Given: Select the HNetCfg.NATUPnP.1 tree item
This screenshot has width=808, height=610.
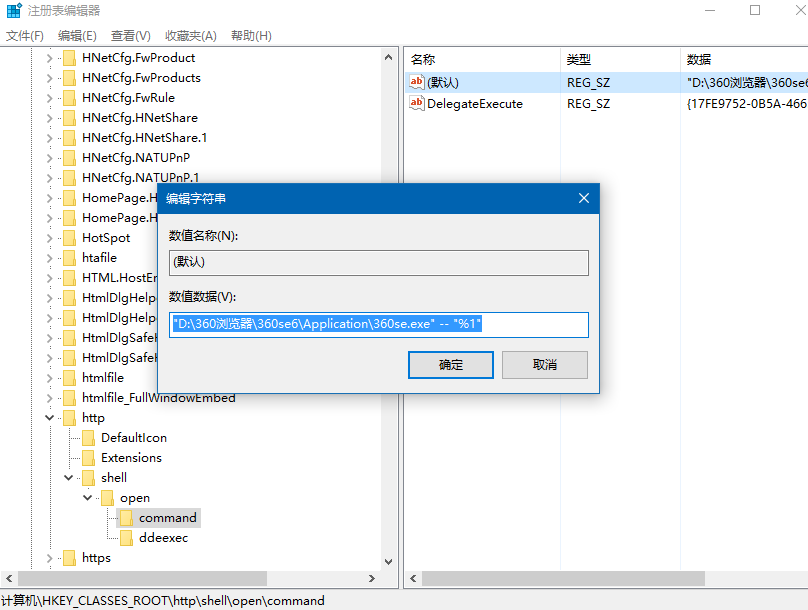Looking at the screenshot, I should pyautogui.click(x=141, y=178).
